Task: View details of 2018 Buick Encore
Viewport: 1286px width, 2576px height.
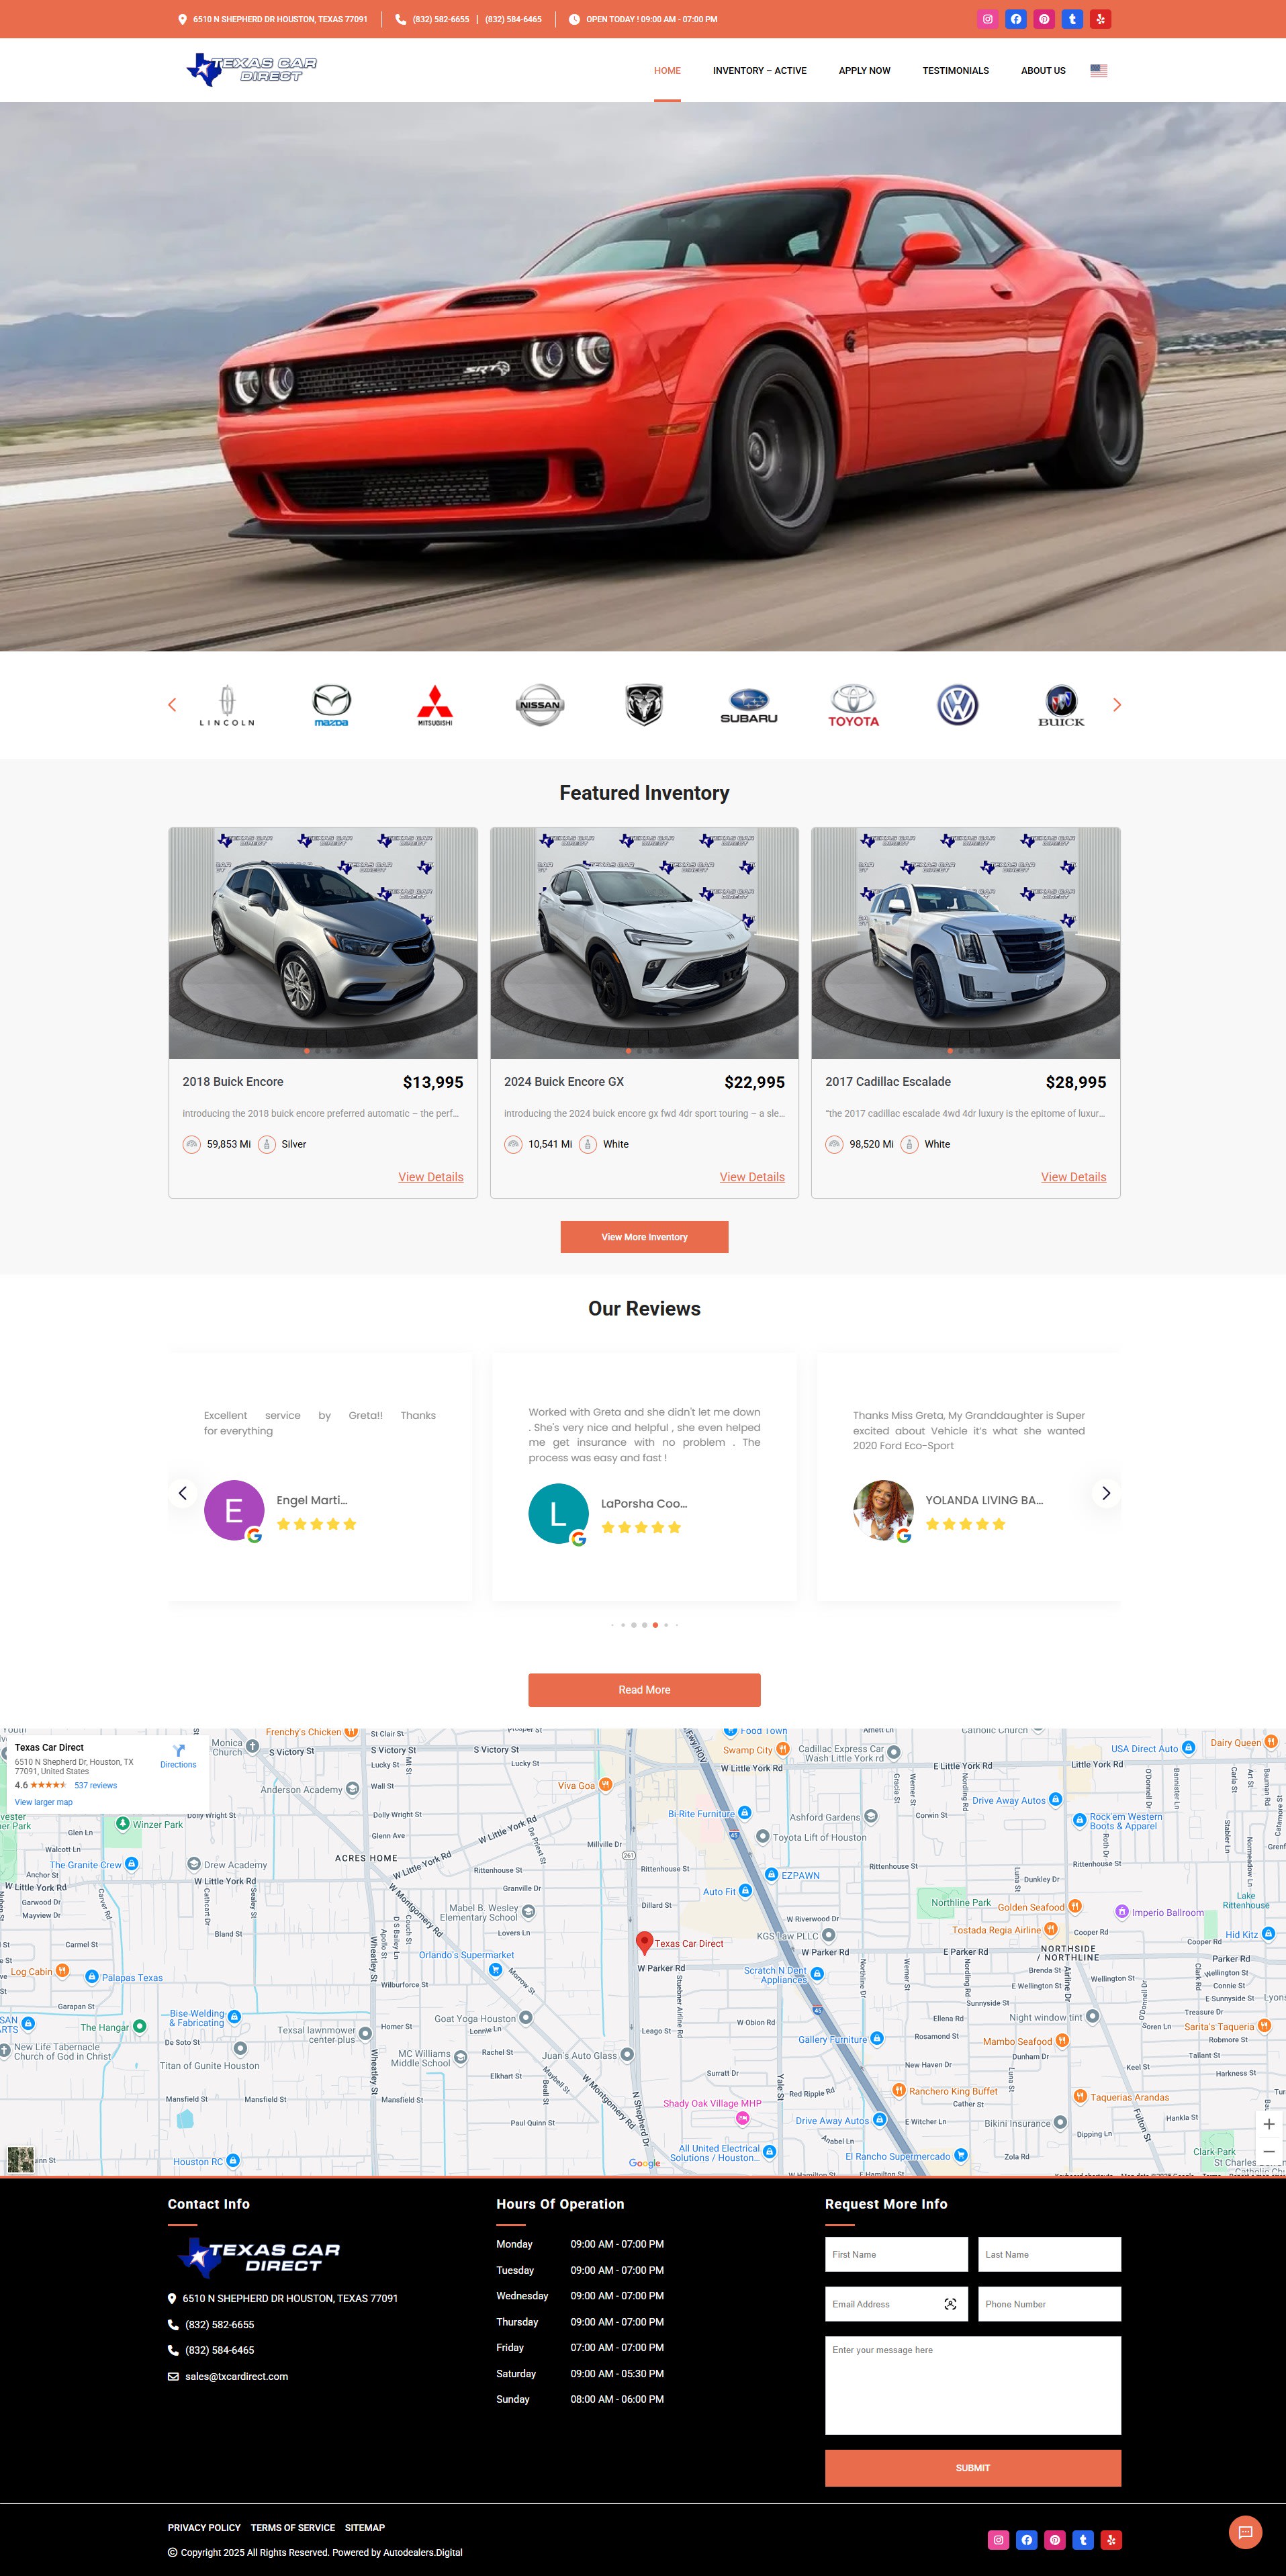Action: pos(431,1177)
